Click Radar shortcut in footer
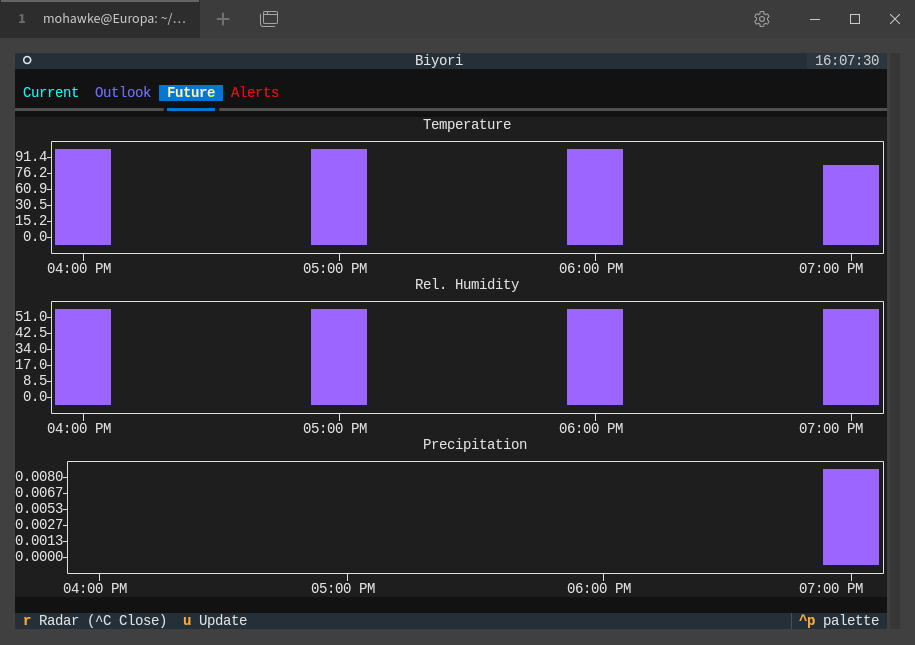 95,621
